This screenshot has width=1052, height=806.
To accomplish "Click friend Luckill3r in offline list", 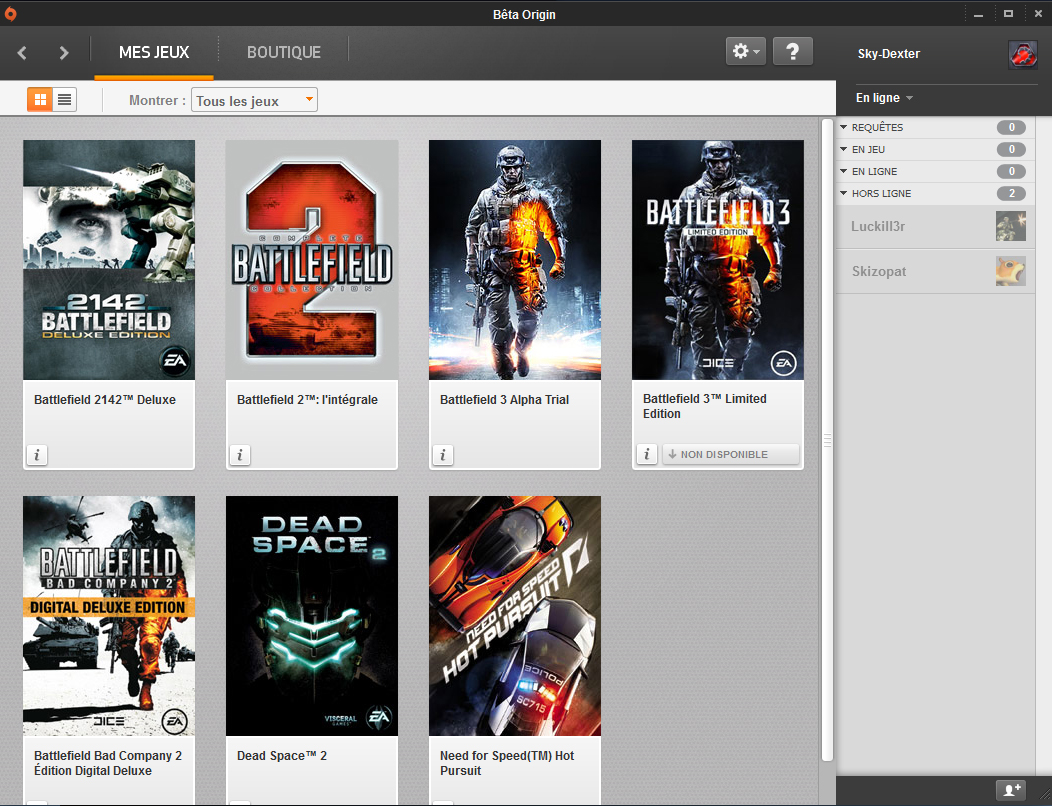I will point(935,227).
